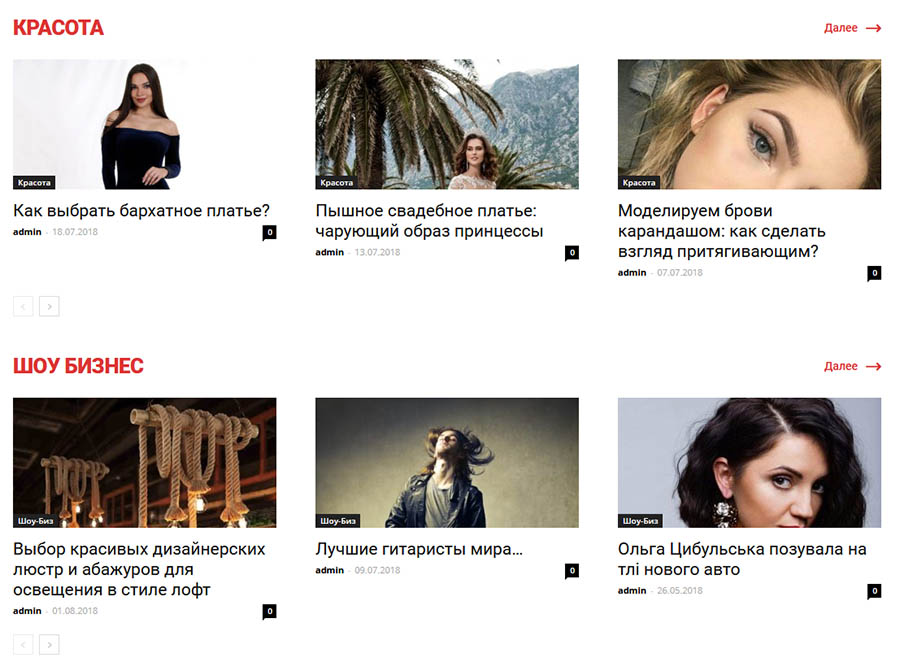Go to the previous page in the Красота section
The image size is (900, 662).
(x=23, y=307)
